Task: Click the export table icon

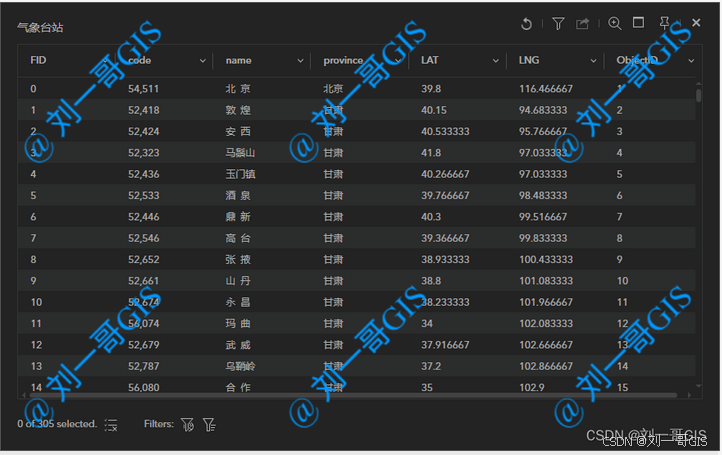Action: coord(582,23)
